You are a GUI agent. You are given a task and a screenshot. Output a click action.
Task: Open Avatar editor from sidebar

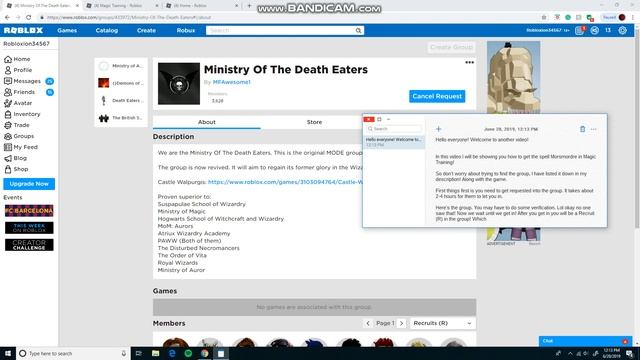(18, 103)
